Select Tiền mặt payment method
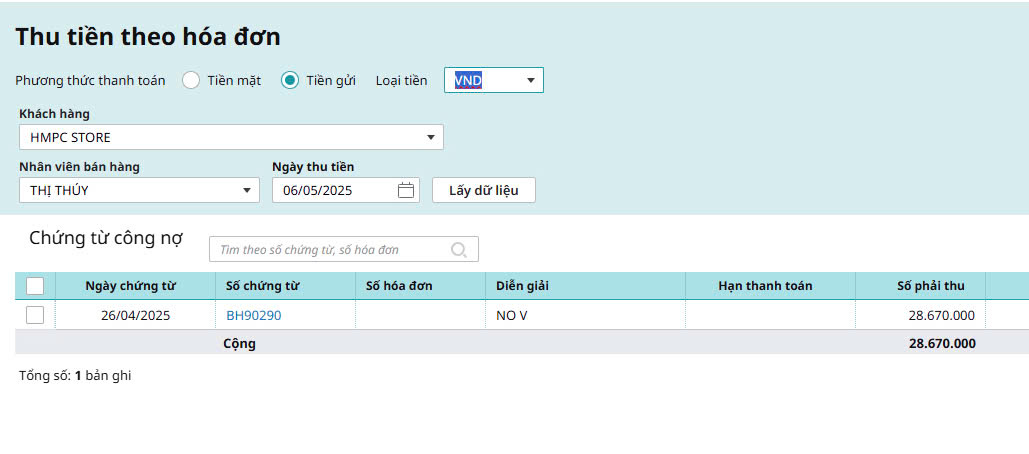This screenshot has width=1029, height=454. point(191,81)
